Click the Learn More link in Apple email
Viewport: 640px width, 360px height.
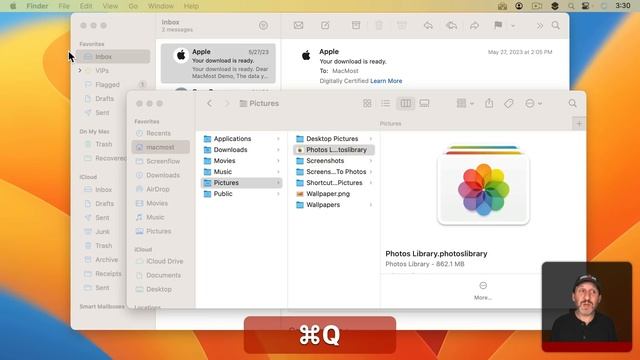pos(386,81)
